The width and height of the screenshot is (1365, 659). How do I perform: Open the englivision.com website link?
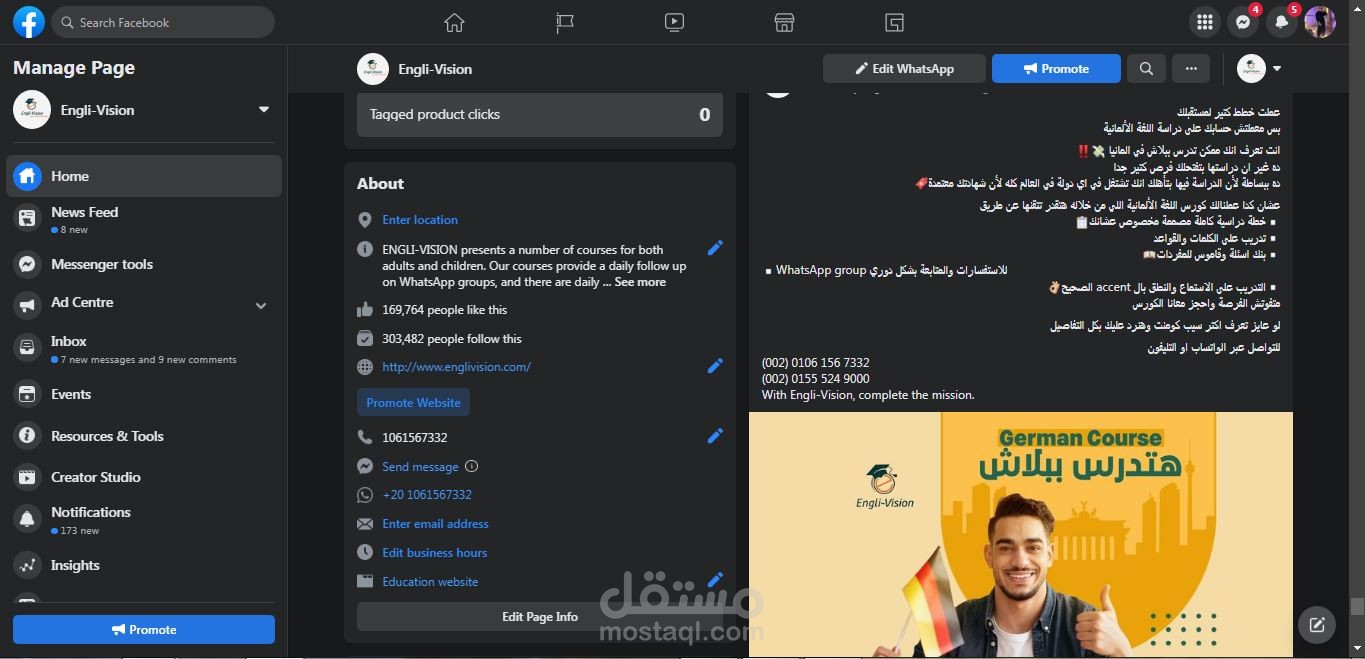click(x=456, y=367)
